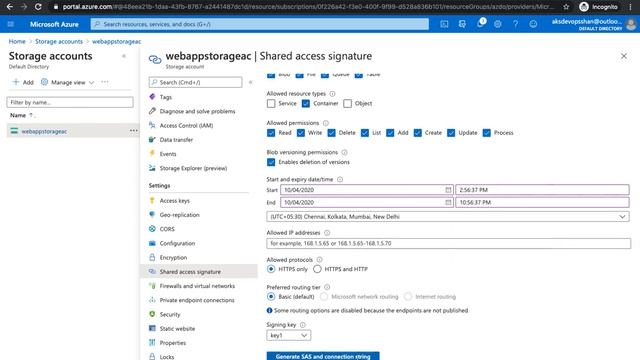Image resolution: width=640 pixels, height=360 pixels.
Task: Uncheck the Read permission
Action: click(271, 133)
